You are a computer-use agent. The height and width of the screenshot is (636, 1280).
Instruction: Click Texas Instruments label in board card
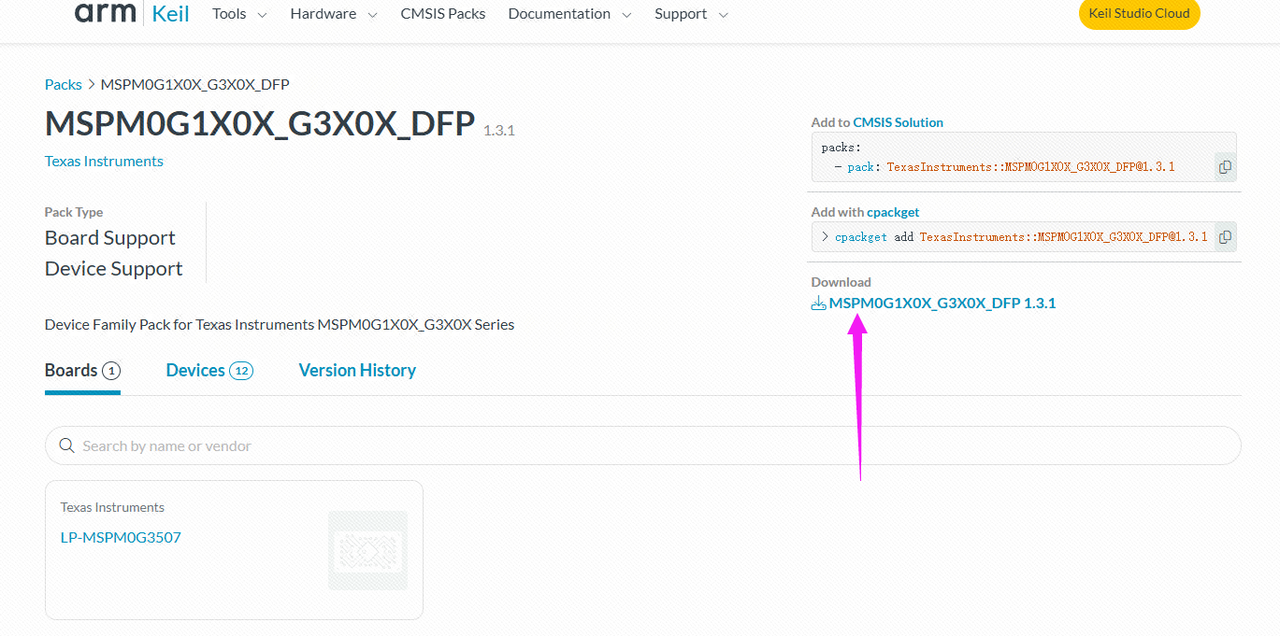point(113,508)
